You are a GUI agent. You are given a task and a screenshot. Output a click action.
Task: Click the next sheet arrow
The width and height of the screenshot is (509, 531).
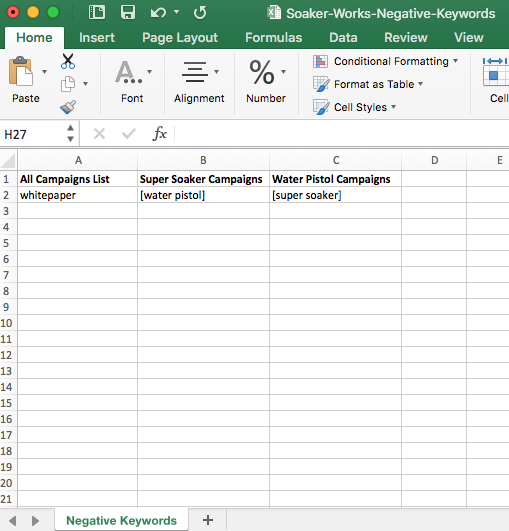(x=35, y=521)
